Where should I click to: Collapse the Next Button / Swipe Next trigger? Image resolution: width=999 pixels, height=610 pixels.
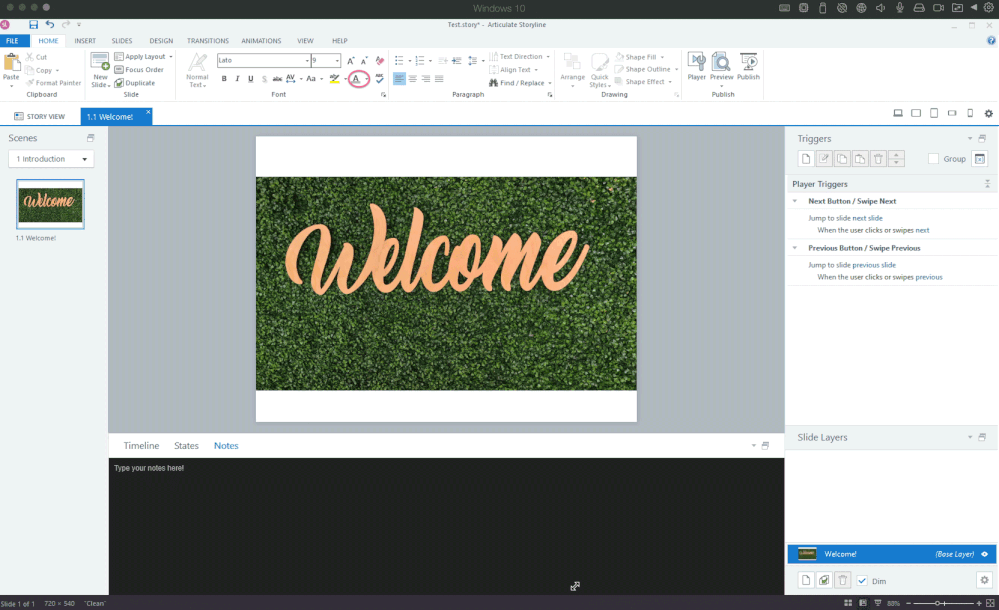click(795, 201)
